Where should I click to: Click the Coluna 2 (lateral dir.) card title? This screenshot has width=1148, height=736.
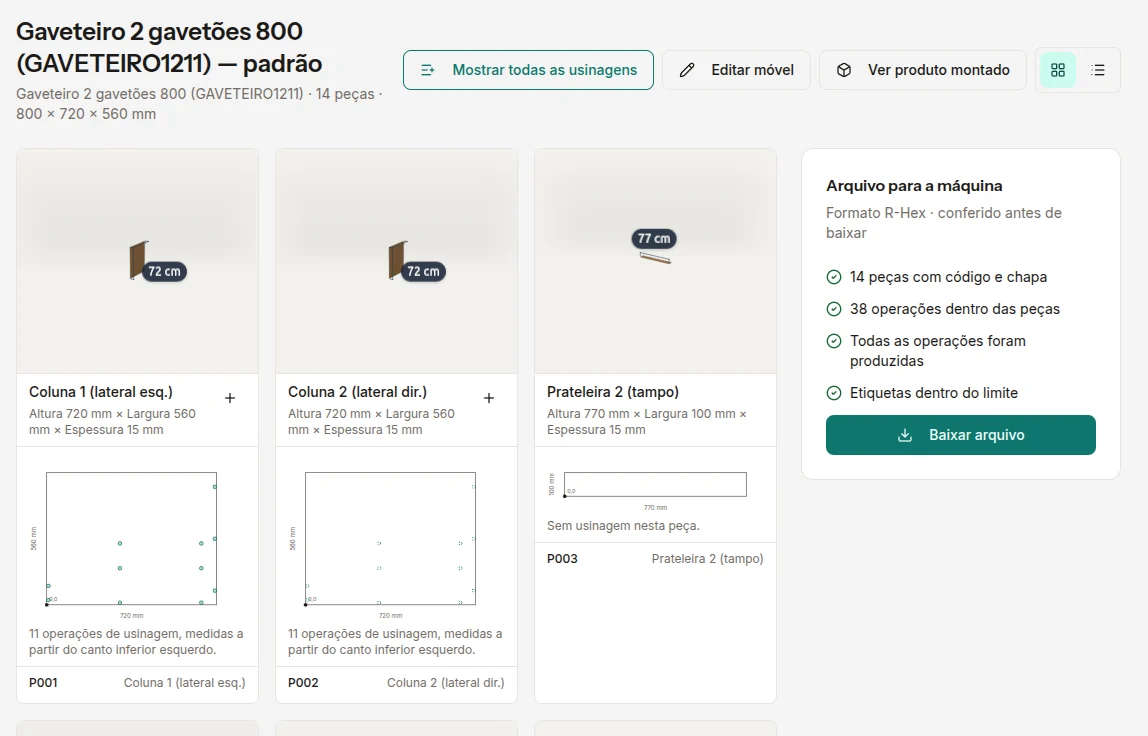357,393
